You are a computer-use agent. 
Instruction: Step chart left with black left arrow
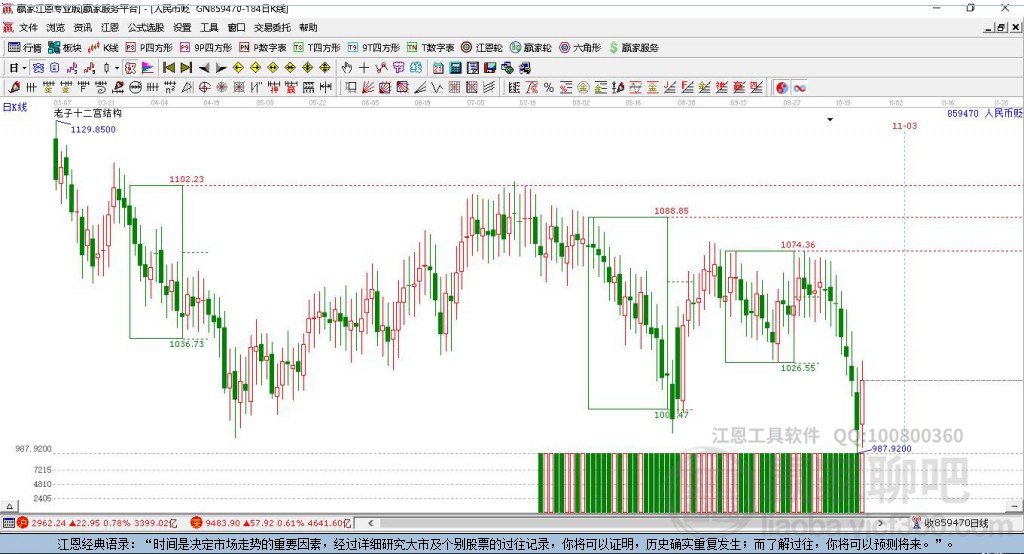coord(204,68)
